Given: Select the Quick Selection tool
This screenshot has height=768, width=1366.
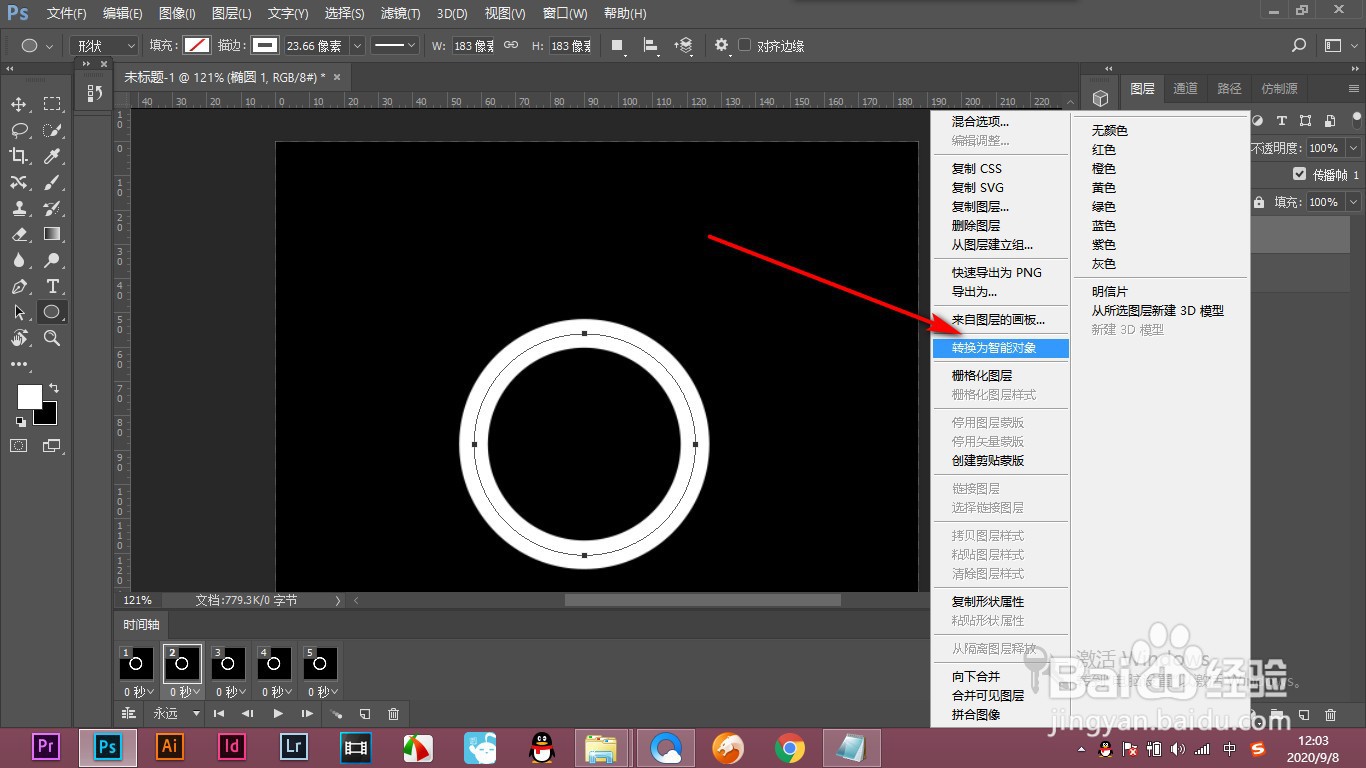Looking at the screenshot, I should (52, 130).
